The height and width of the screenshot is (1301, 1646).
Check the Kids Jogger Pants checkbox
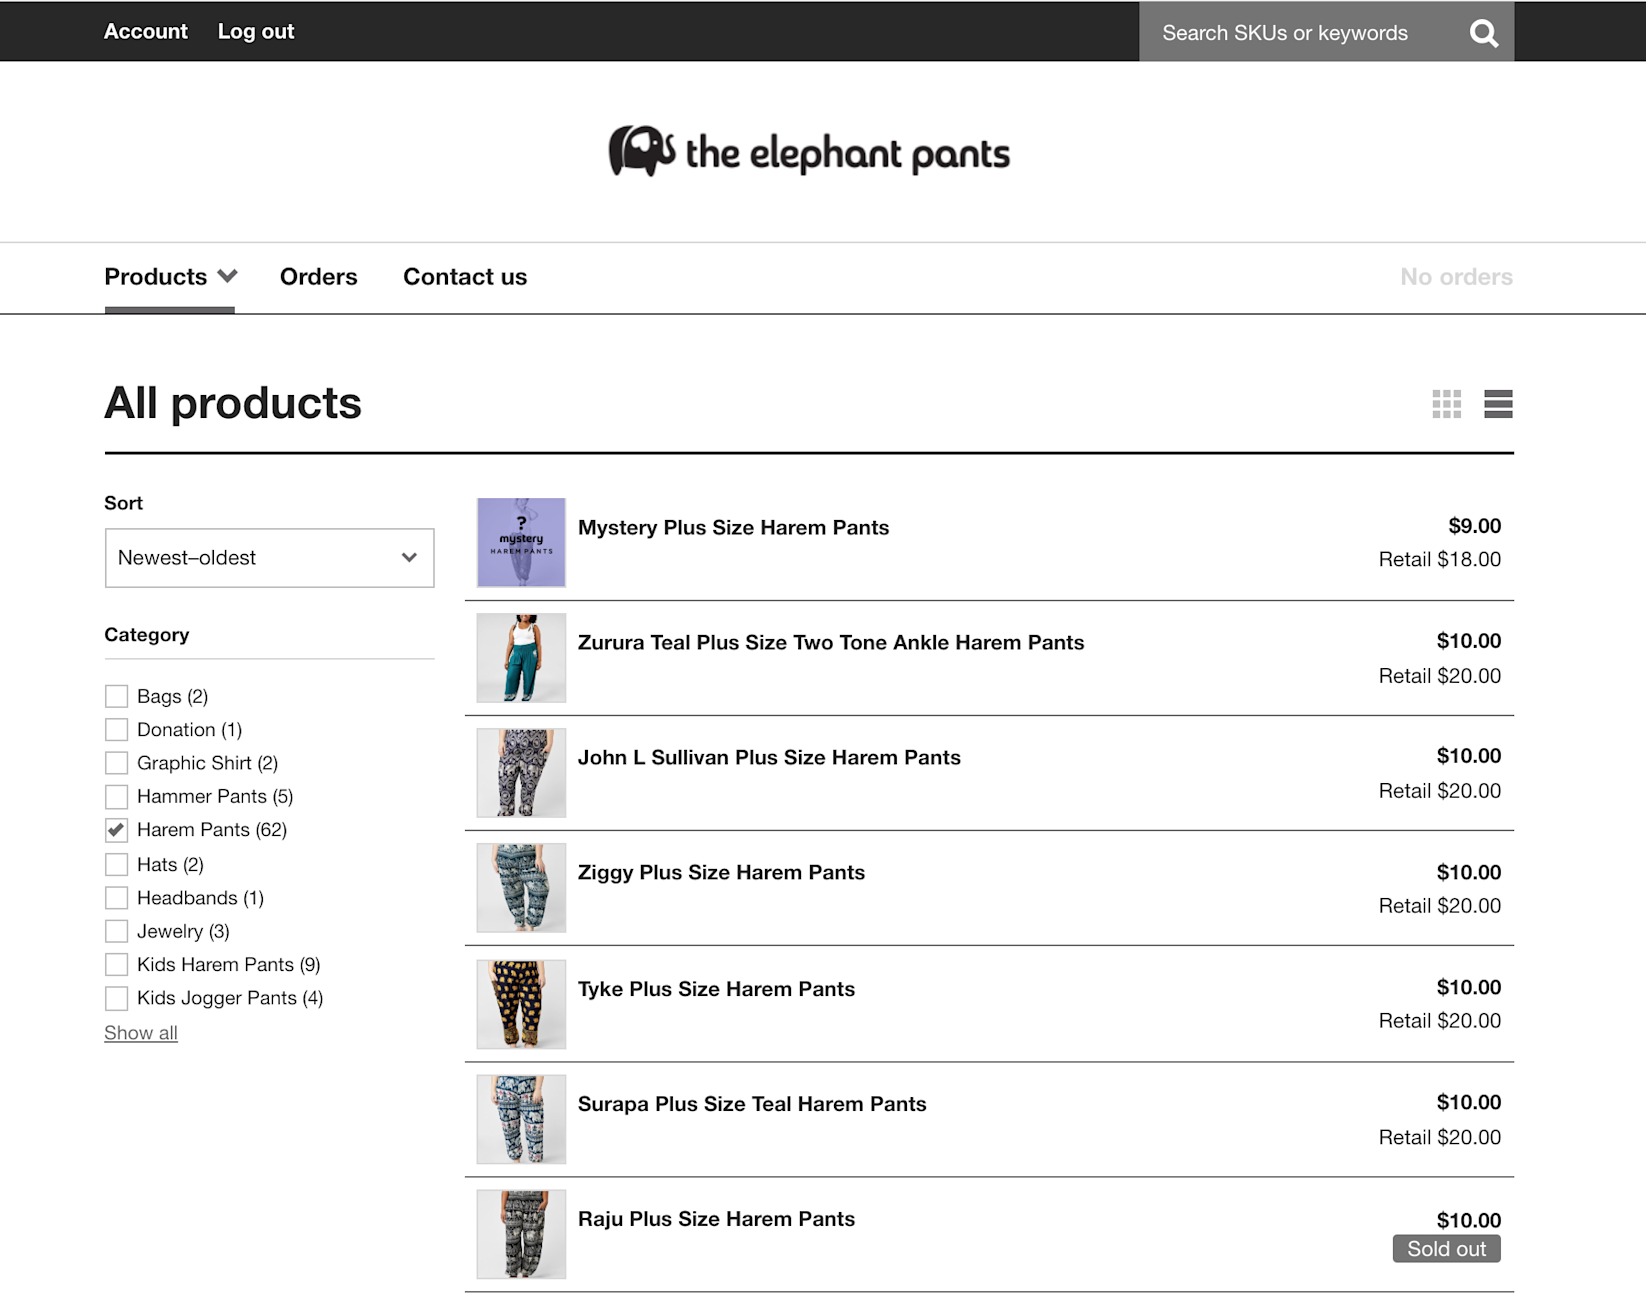[x=117, y=998]
